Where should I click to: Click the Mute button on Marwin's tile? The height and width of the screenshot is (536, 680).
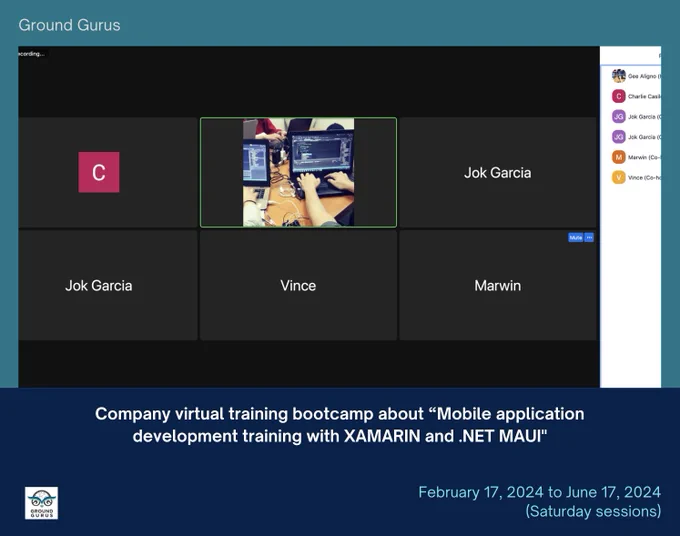click(x=575, y=238)
